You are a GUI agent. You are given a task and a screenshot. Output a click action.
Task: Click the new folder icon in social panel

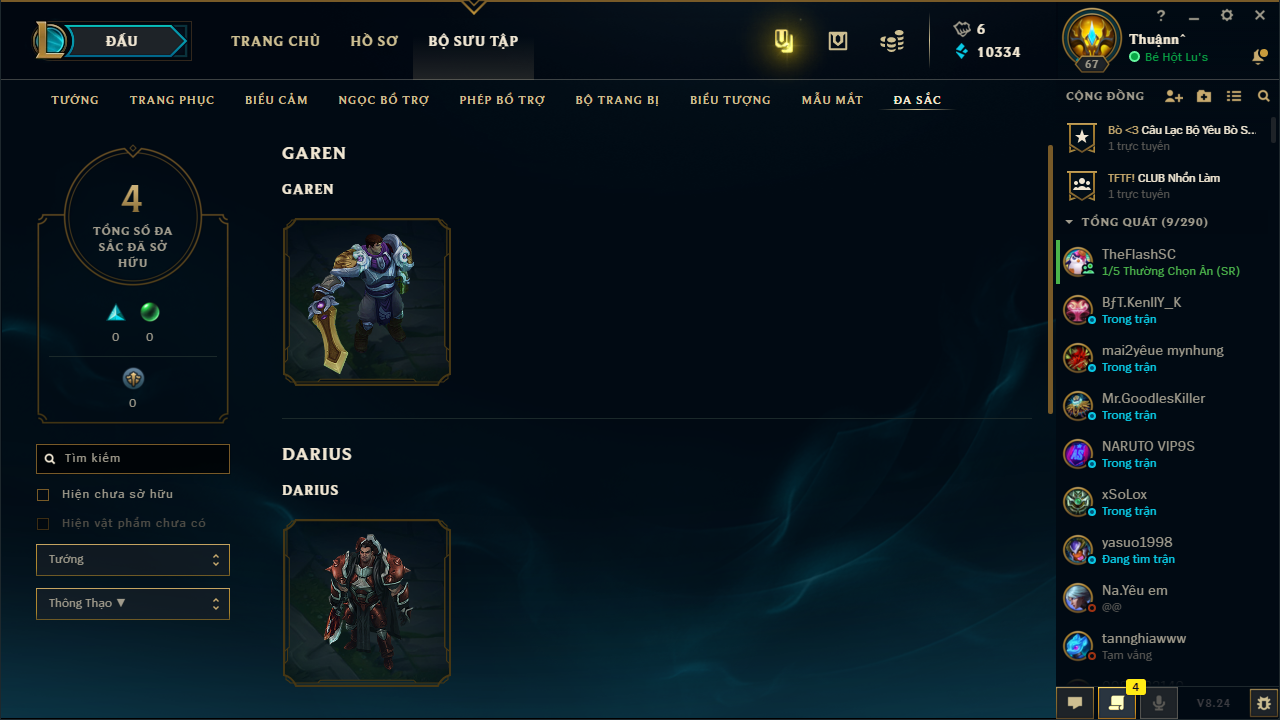coord(1204,96)
